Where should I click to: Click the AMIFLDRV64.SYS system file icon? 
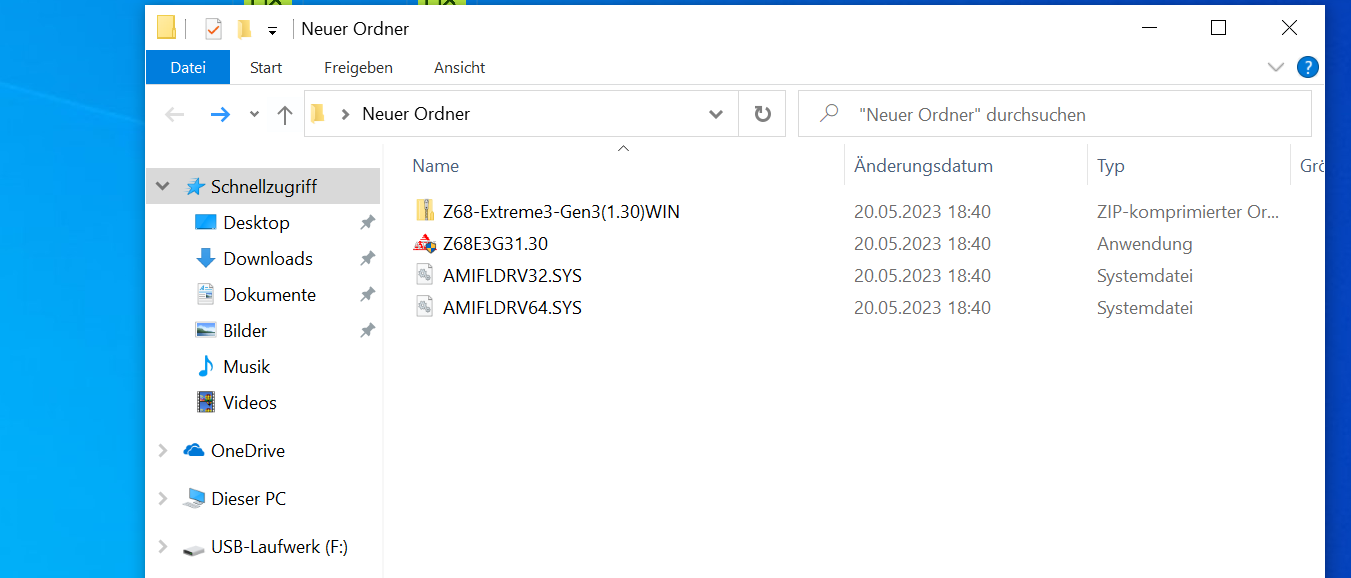click(x=425, y=307)
